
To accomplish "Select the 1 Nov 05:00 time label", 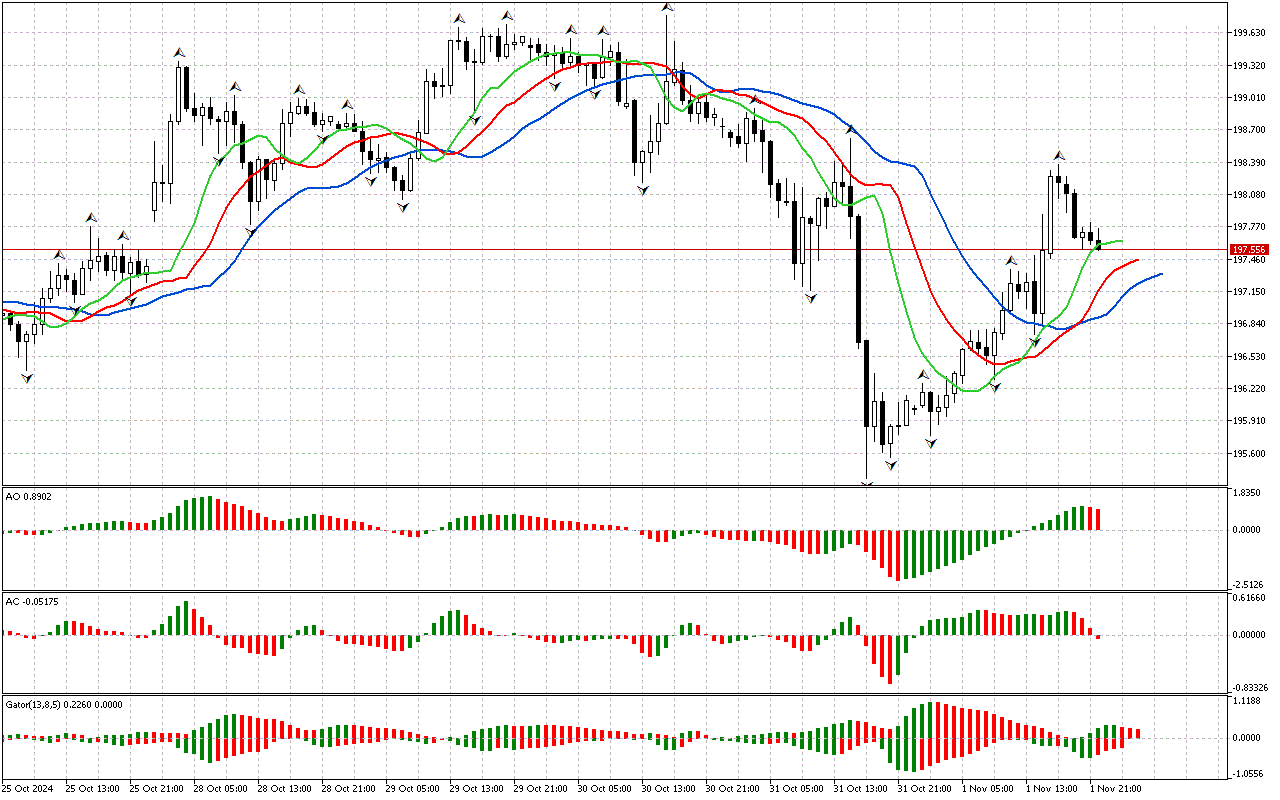I will [x=988, y=789].
